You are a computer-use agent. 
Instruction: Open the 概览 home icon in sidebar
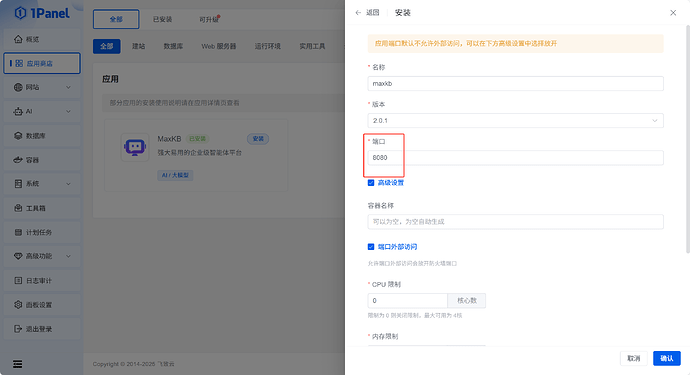(x=18, y=39)
